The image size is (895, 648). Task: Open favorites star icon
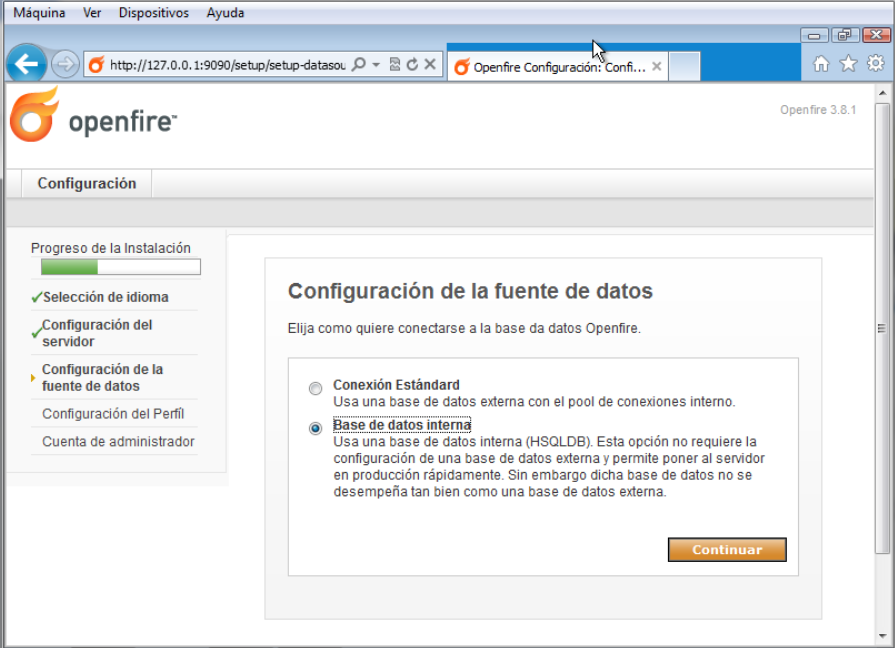848,64
